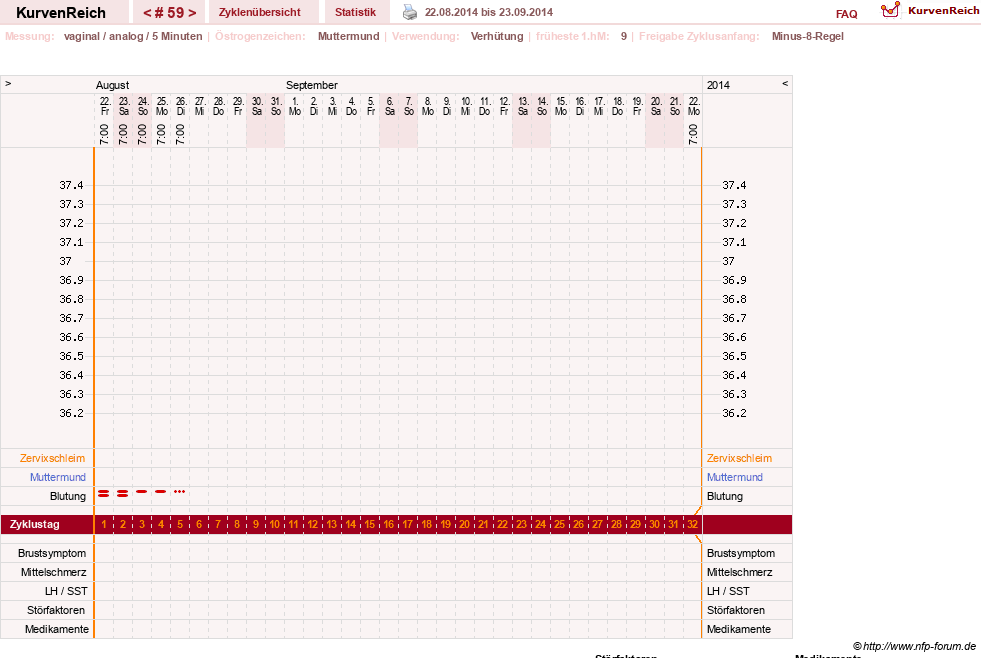Click the 7:00 time under 22. Mo September
The width and height of the screenshot is (981, 658).
(693, 134)
